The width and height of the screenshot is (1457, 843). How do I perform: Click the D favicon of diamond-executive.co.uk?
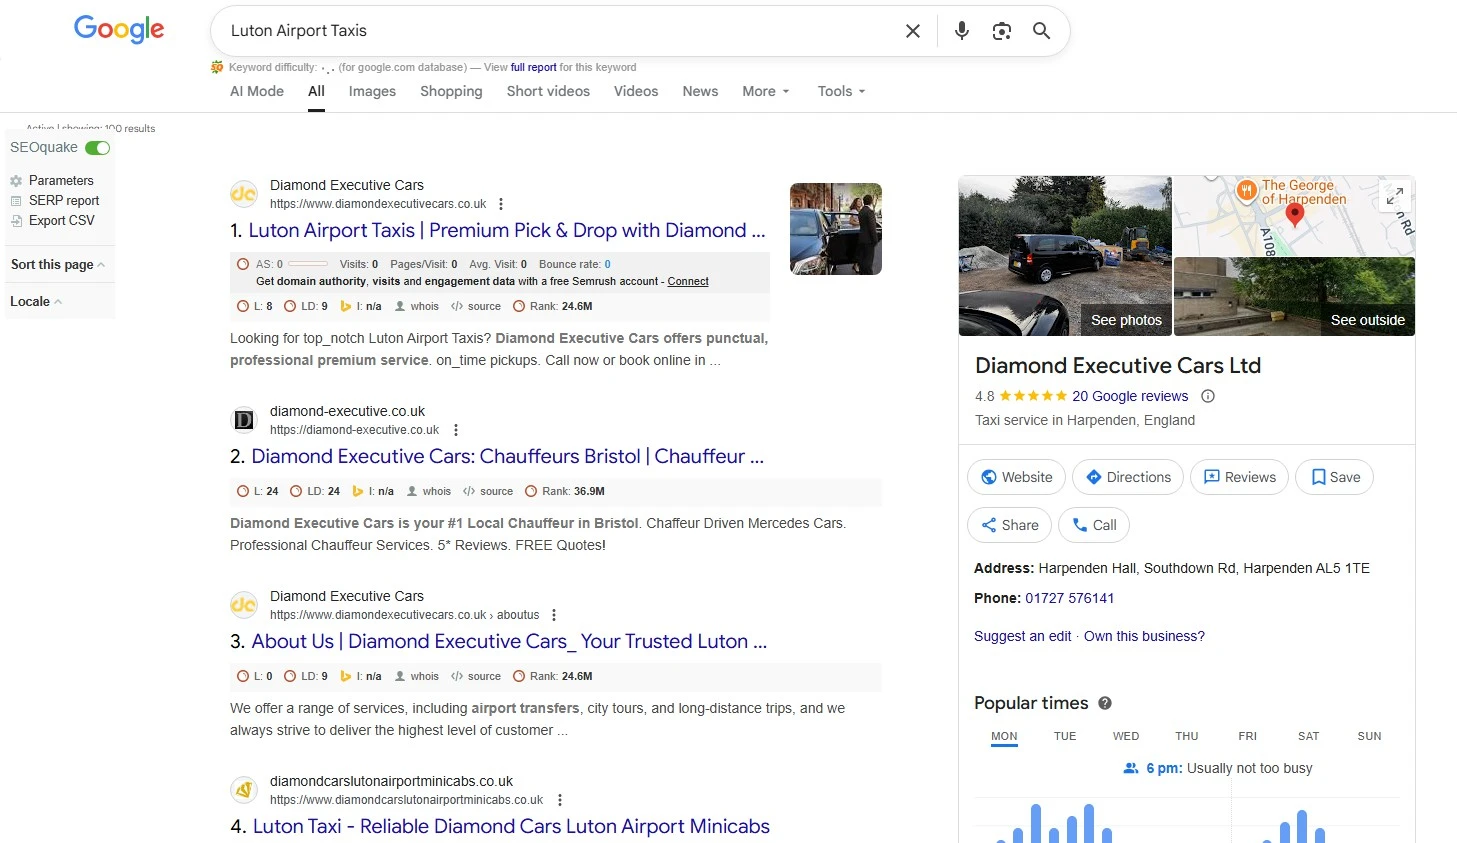point(244,420)
